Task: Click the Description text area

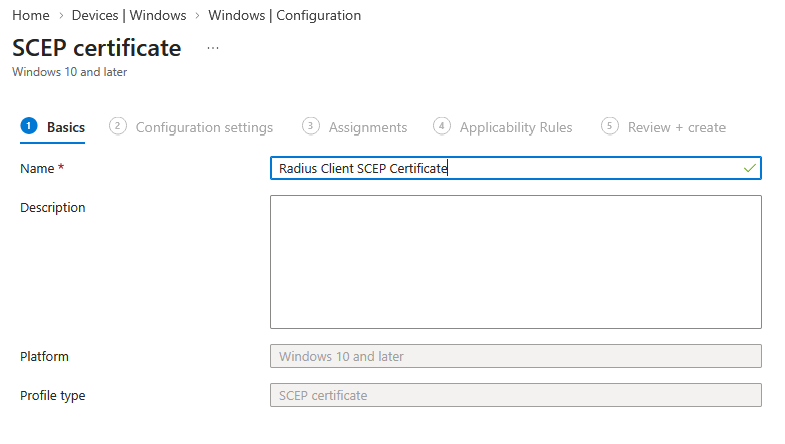Action: 516,262
